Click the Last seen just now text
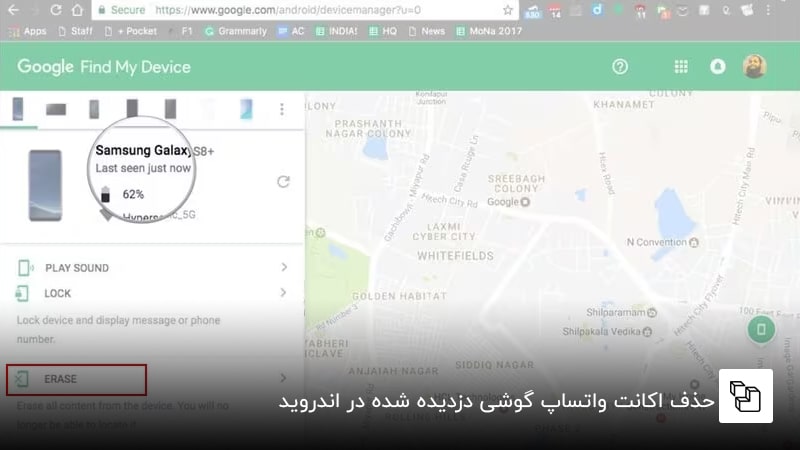Image resolution: width=800 pixels, height=450 pixels. [x=143, y=168]
